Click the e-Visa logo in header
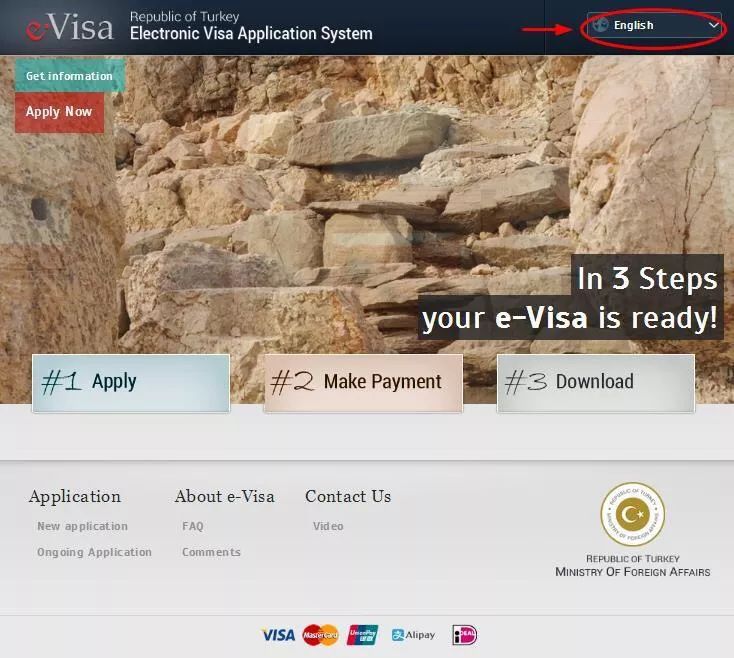This screenshot has width=734, height=658. click(69, 27)
